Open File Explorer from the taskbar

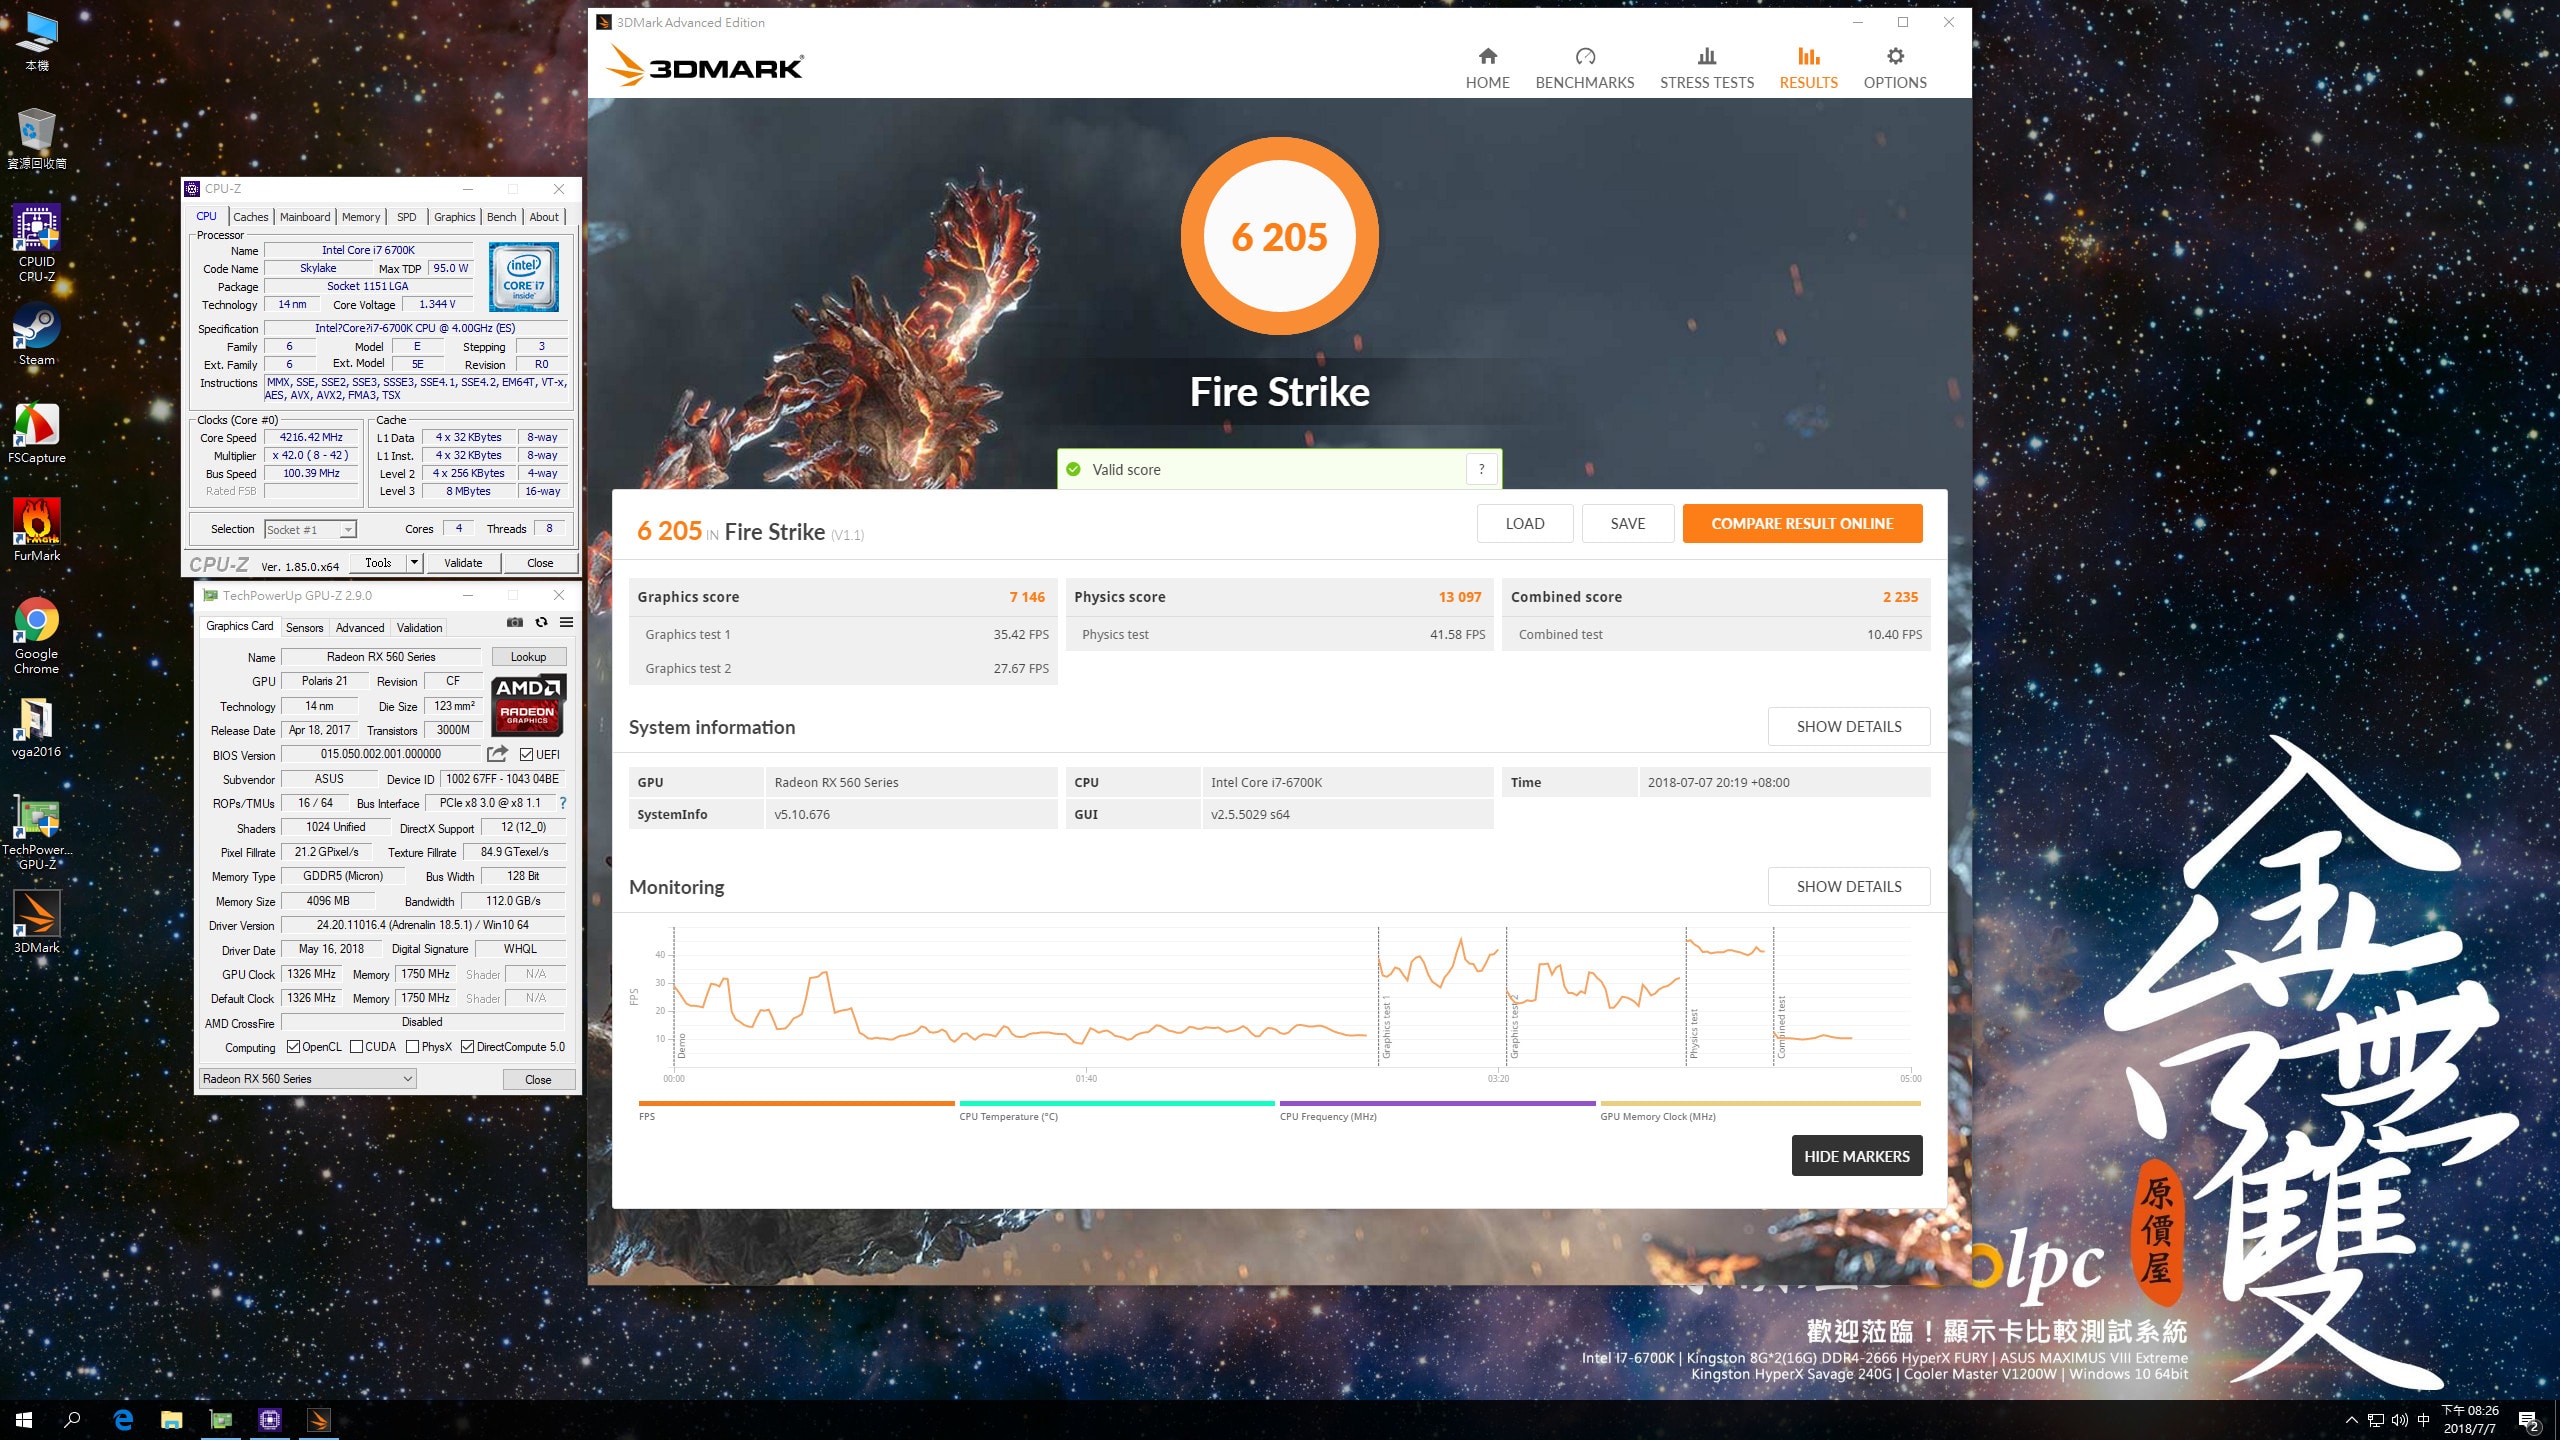pyautogui.click(x=172, y=1419)
